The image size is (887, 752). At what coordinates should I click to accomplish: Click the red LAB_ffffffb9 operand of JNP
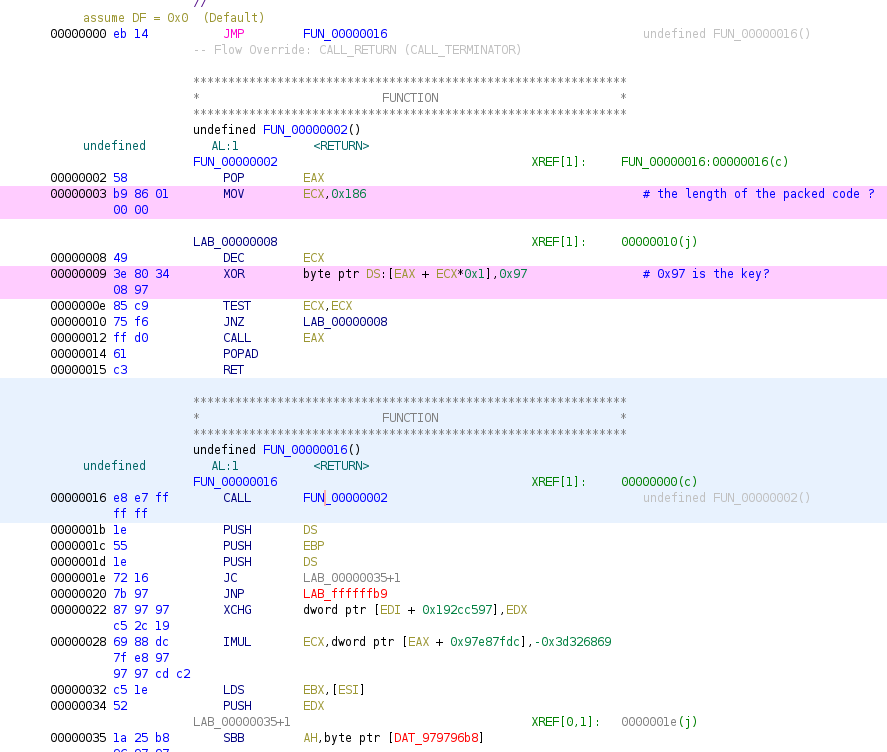click(x=345, y=594)
